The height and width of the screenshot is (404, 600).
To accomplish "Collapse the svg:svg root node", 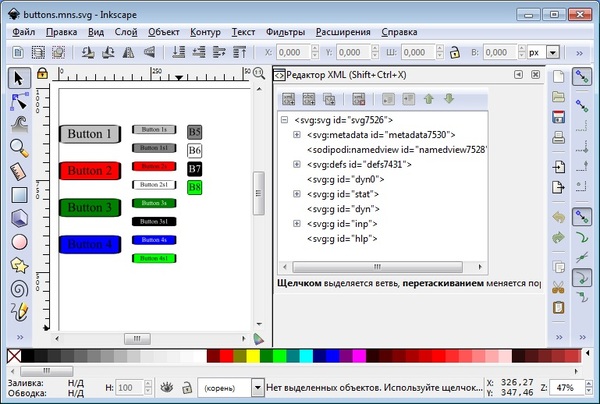I will pos(285,120).
